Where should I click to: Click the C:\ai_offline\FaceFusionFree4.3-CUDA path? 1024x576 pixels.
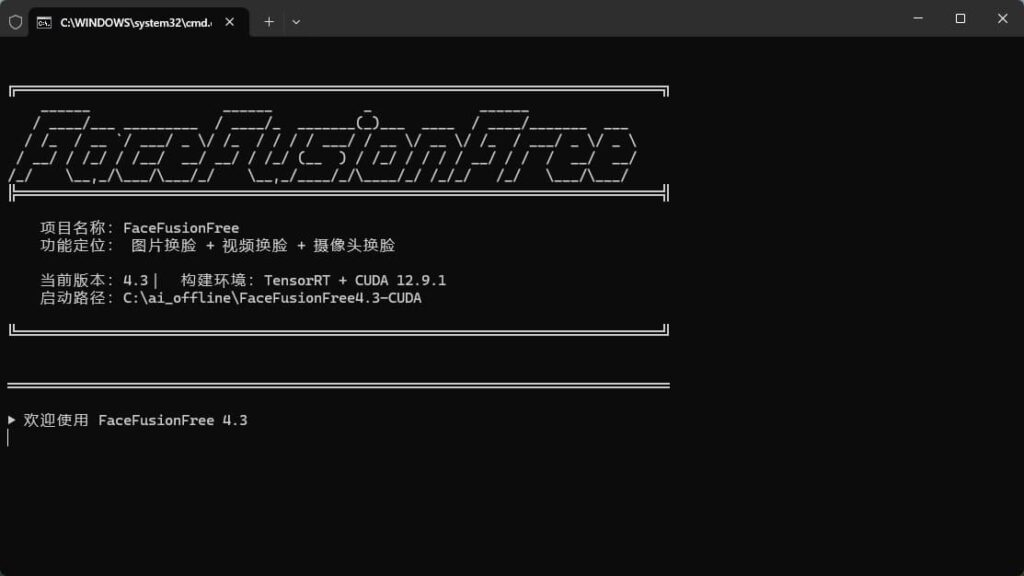[x=272, y=298]
